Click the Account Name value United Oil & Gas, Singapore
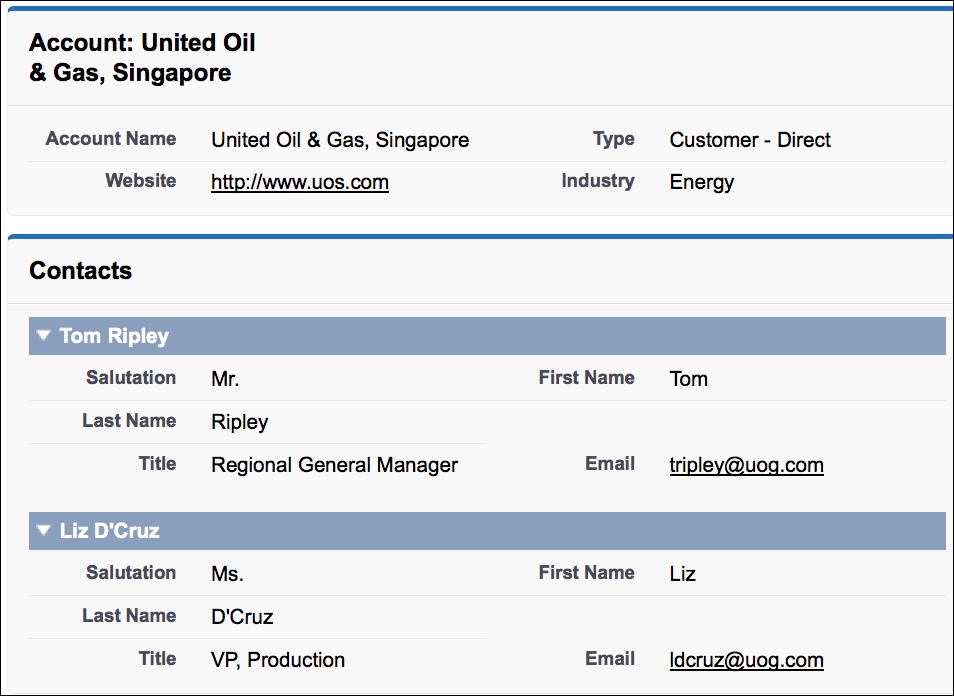Viewport: 954px width, 696px height. (340, 140)
